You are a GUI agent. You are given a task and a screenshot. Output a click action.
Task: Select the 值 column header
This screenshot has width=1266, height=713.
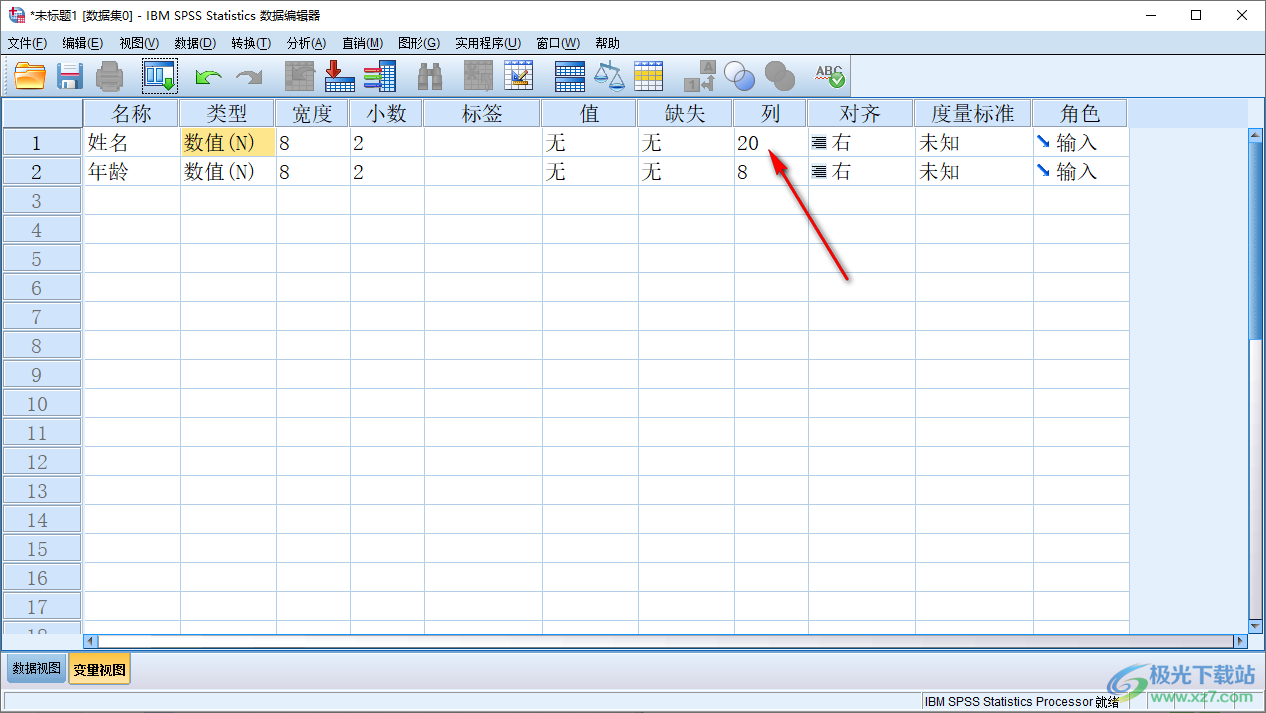[589, 113]
